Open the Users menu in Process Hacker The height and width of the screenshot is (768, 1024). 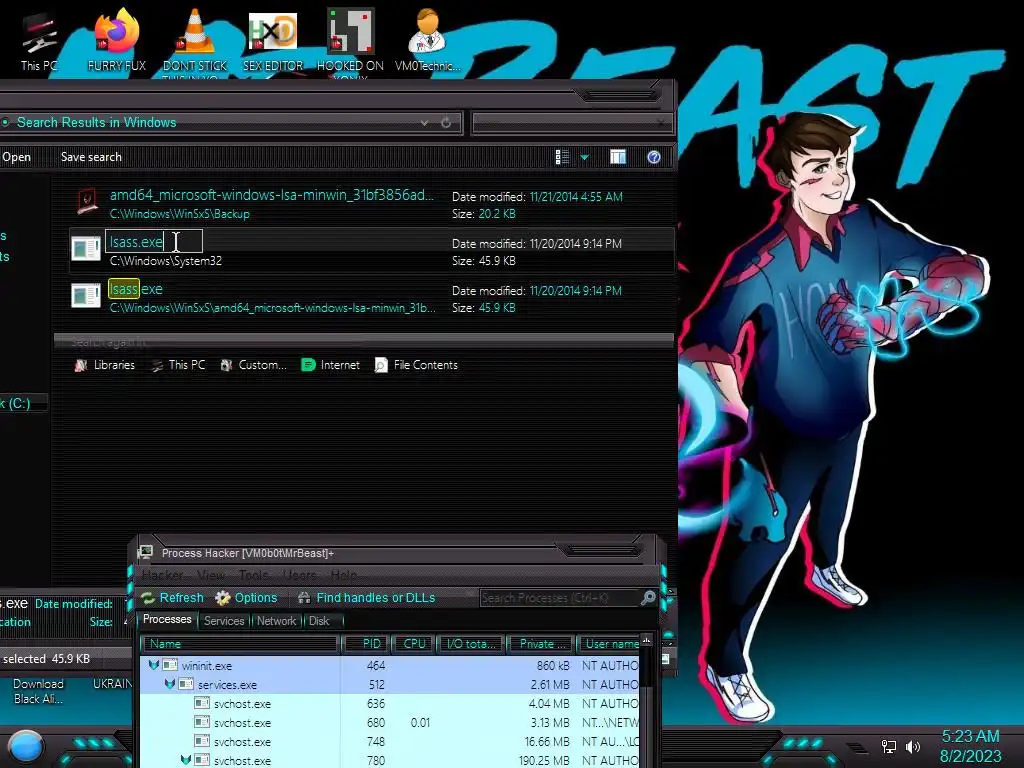[x=300, y=575]
